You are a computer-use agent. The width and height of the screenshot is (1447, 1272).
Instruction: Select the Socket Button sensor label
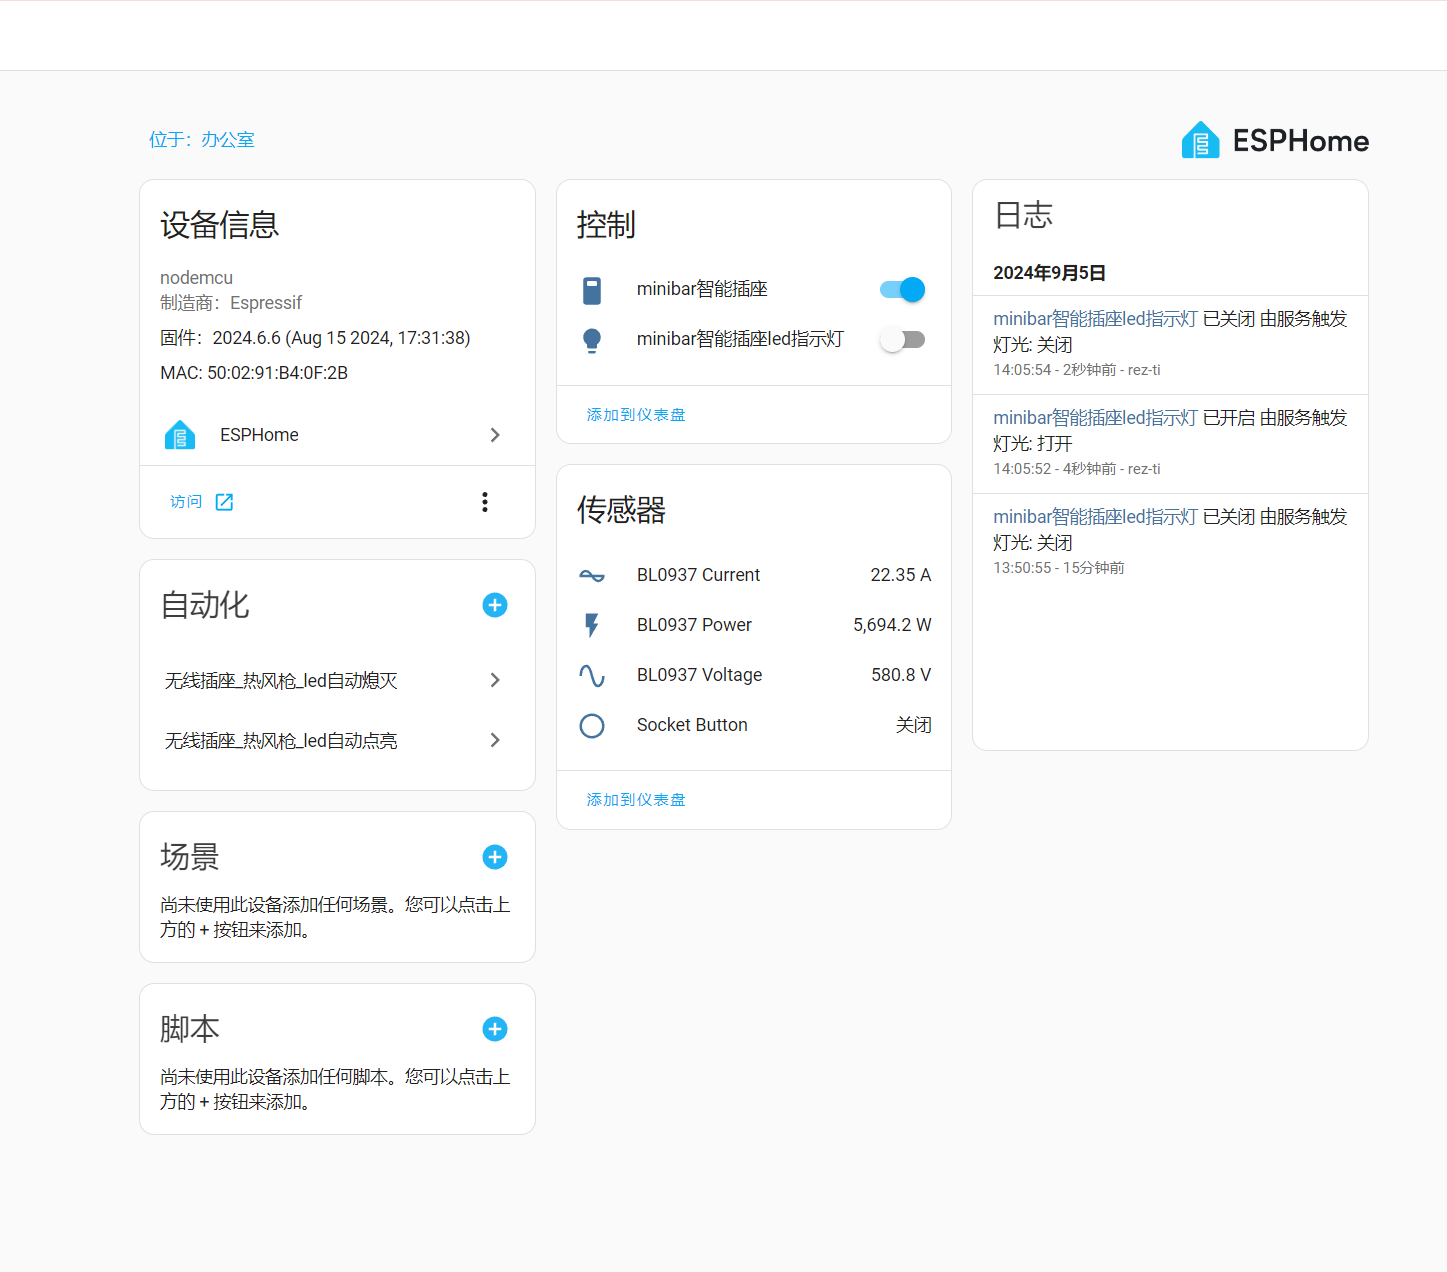(x=692, y=725)
